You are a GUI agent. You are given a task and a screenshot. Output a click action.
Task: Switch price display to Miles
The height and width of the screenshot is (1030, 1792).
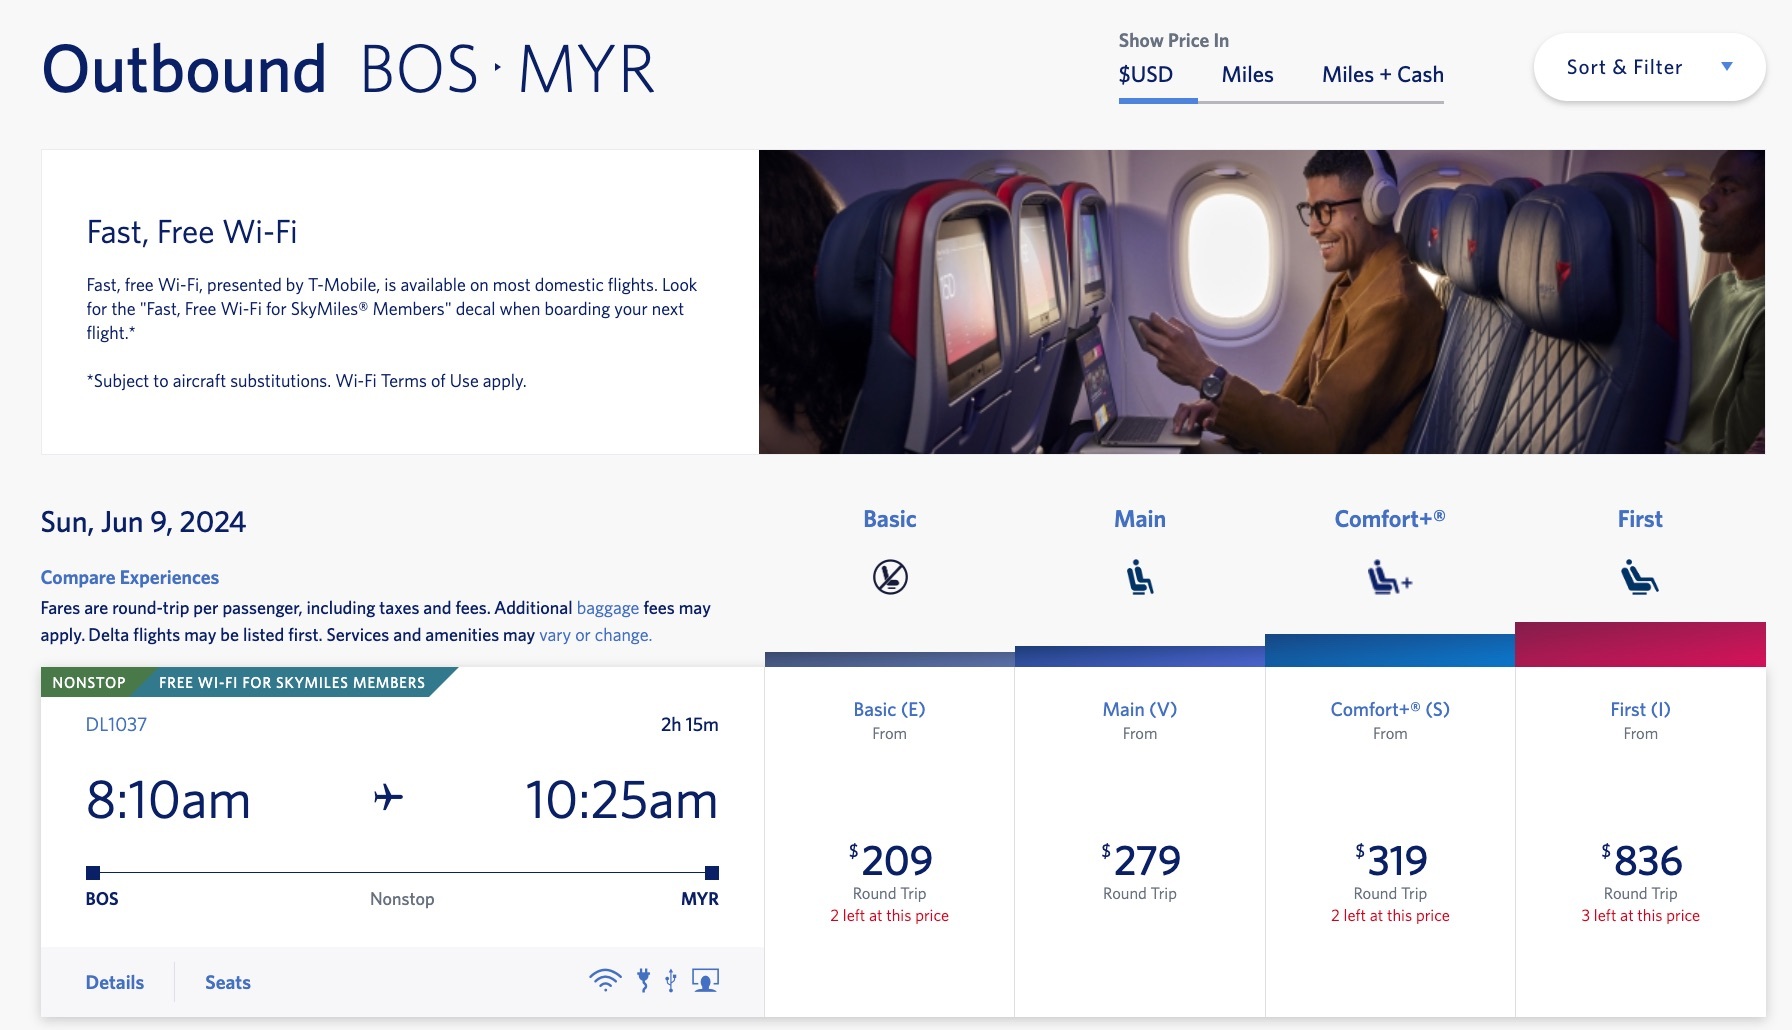tap(1247, 75)
